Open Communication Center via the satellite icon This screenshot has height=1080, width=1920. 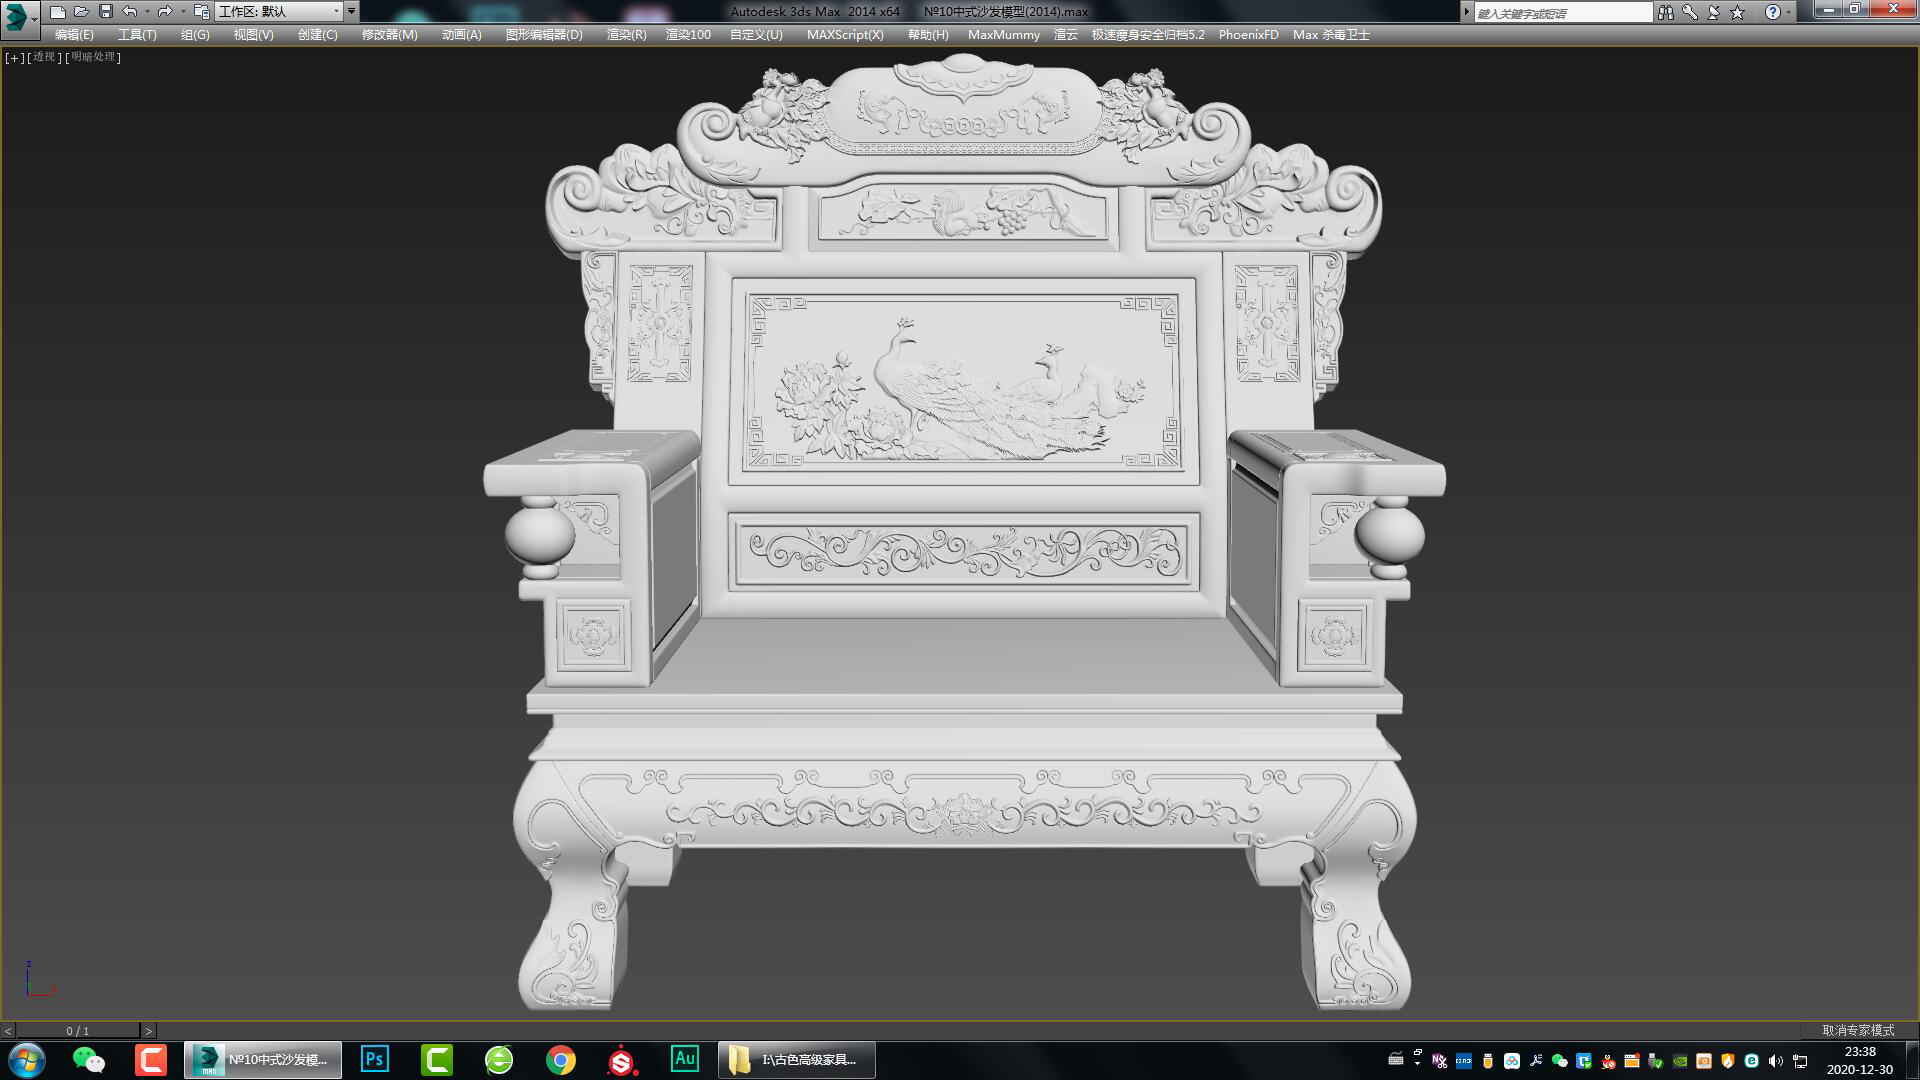click(1713, 12)
